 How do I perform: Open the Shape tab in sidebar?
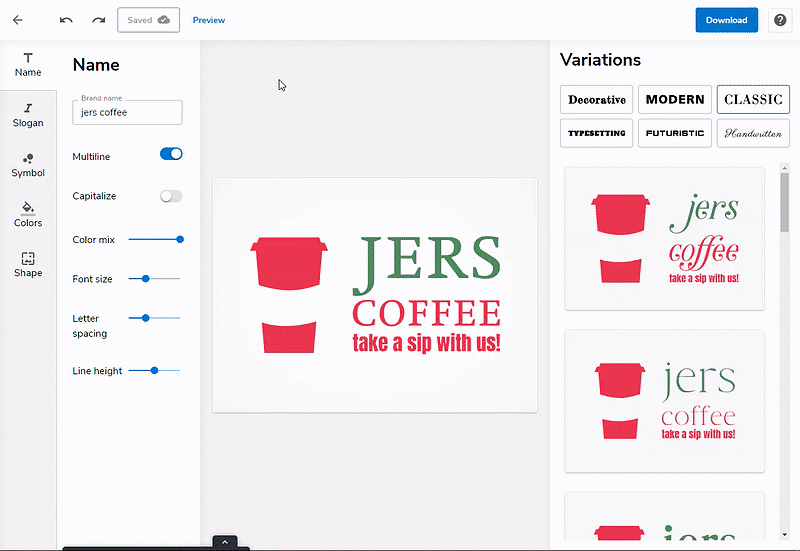28,265
